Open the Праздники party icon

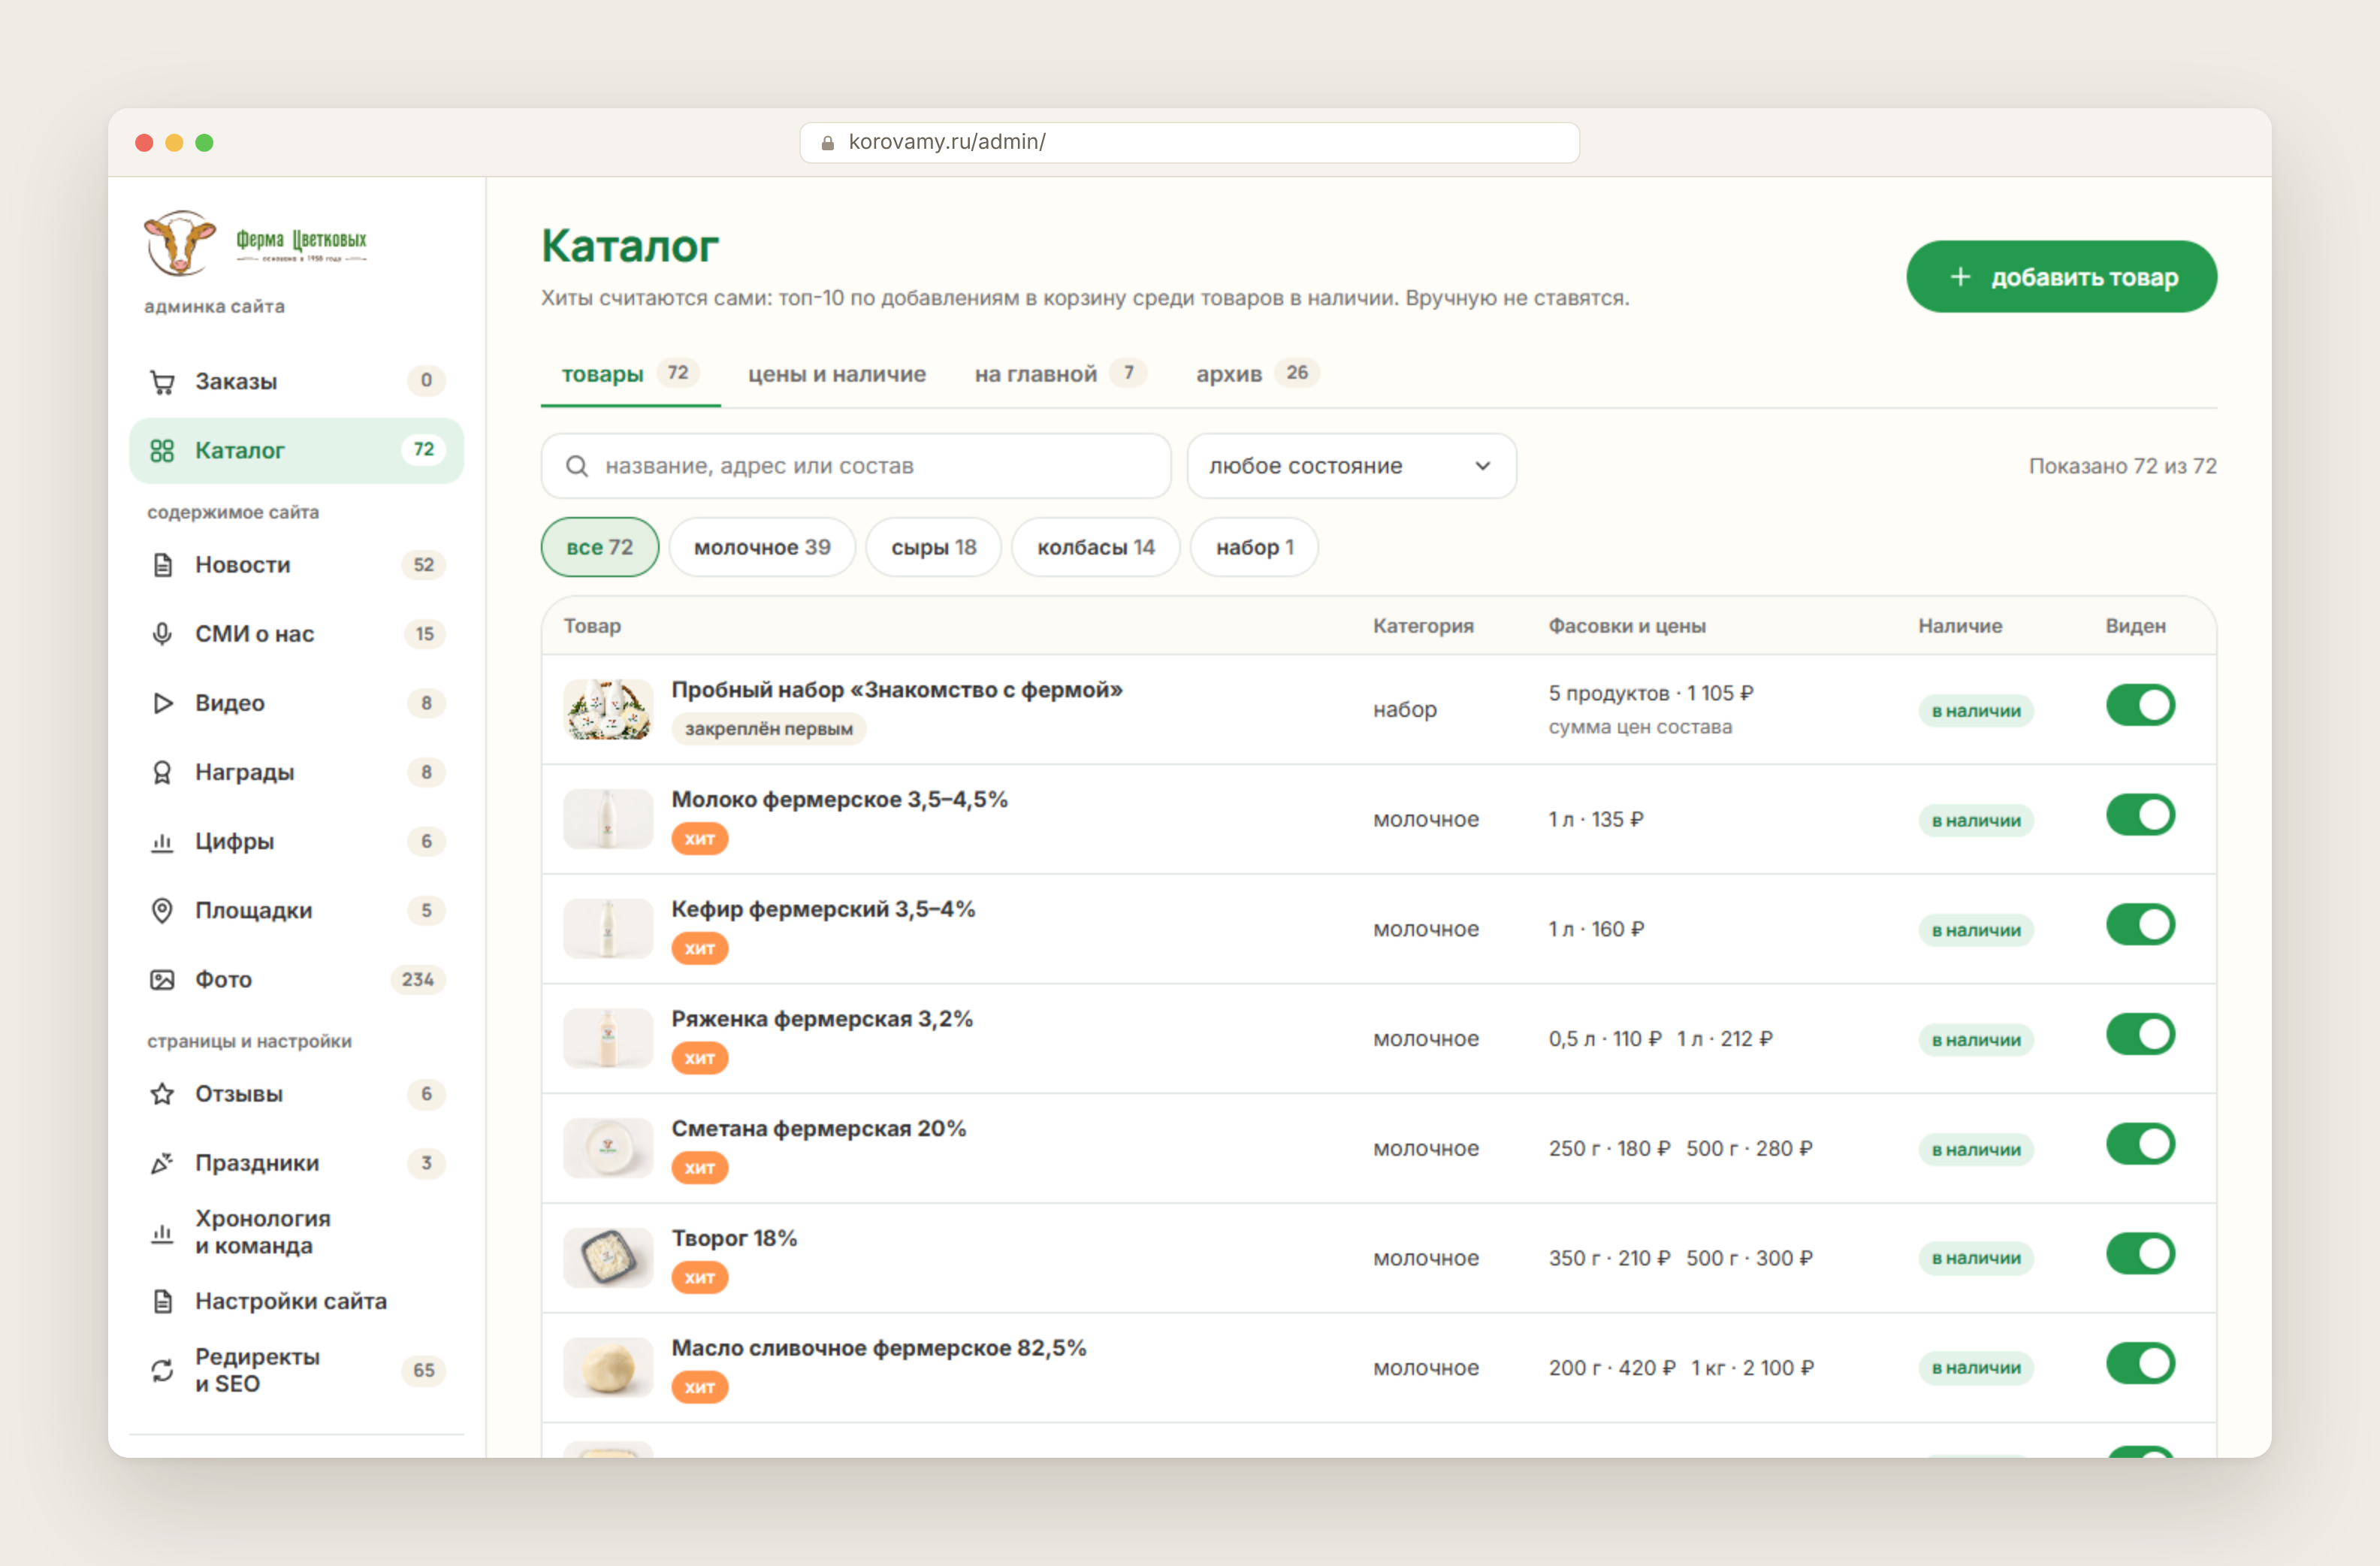(162, 1162)
